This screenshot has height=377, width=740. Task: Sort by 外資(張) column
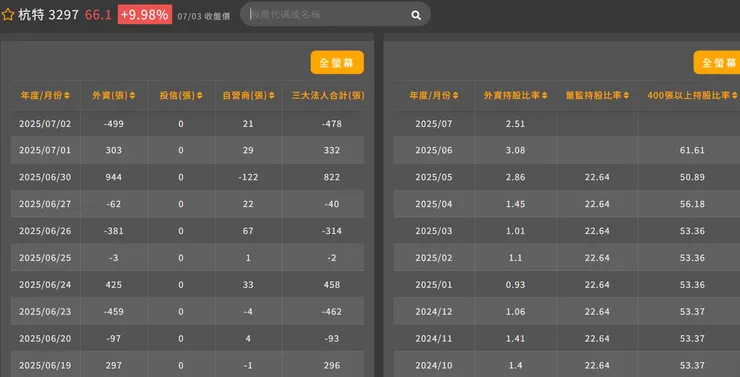tap(114, 96)
